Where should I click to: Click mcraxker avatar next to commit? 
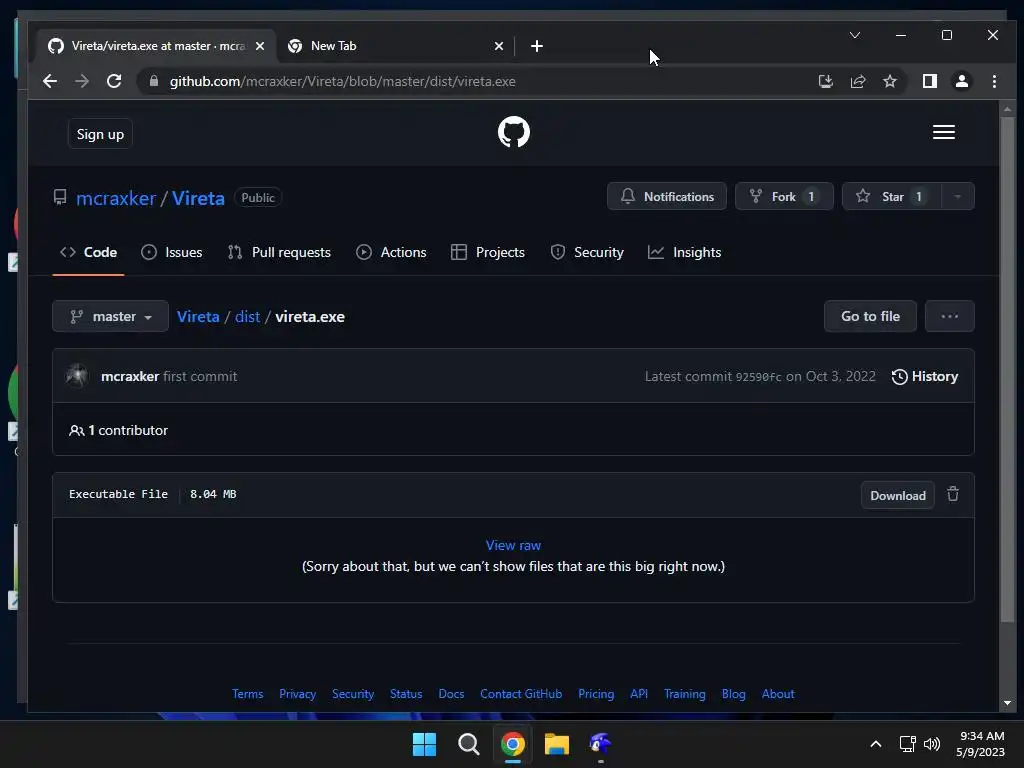[x=77, y=376]
